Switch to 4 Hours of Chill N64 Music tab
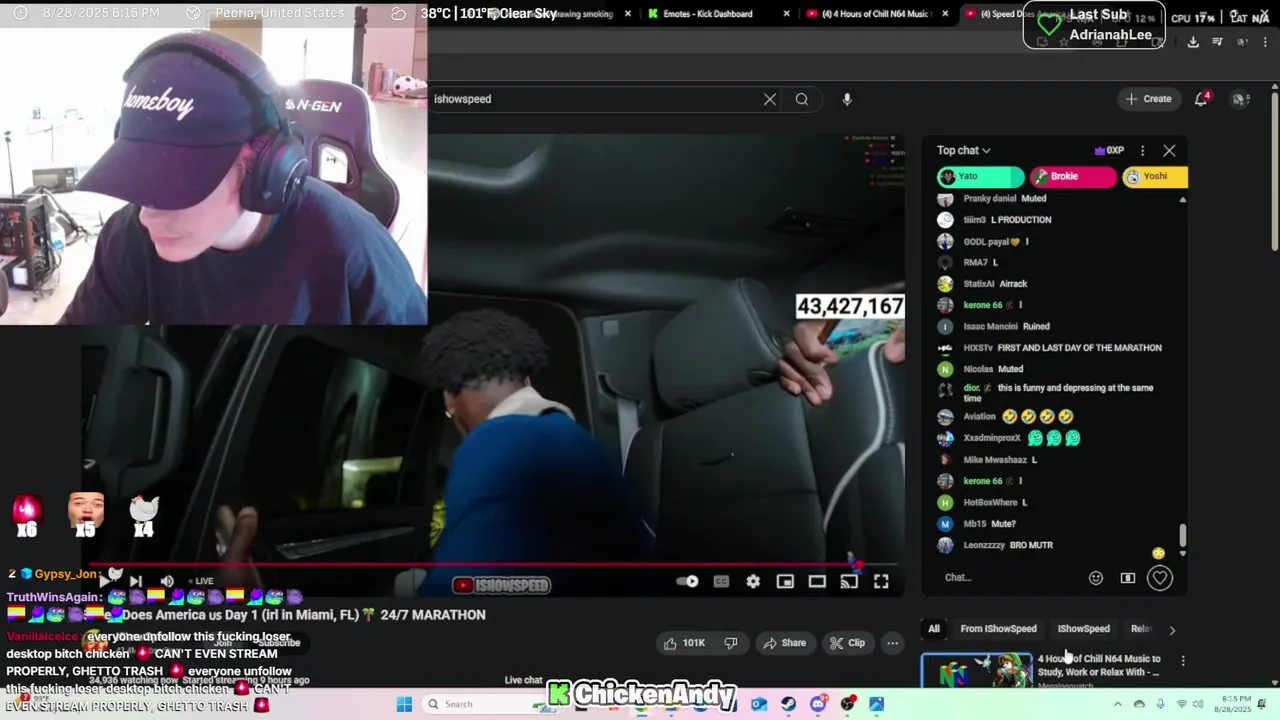The width and height of the screenshot is (1280, 720). tap(875, 14)
